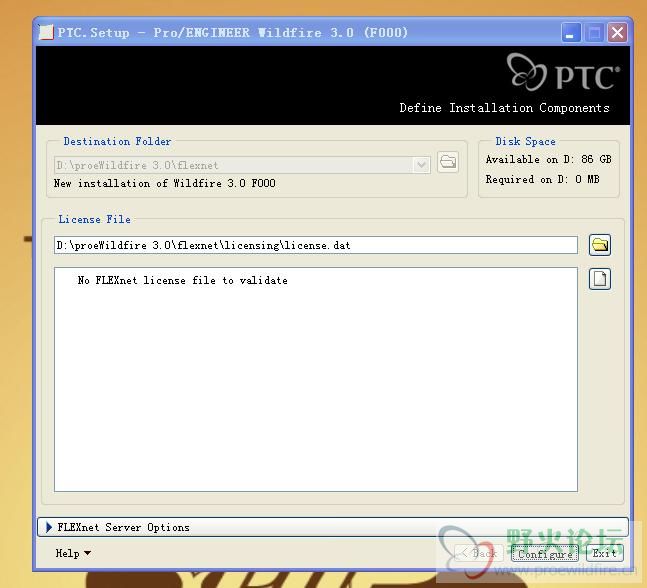Click the 'New installation of Wildfire 3.0 F000' text

coord(165,183)
